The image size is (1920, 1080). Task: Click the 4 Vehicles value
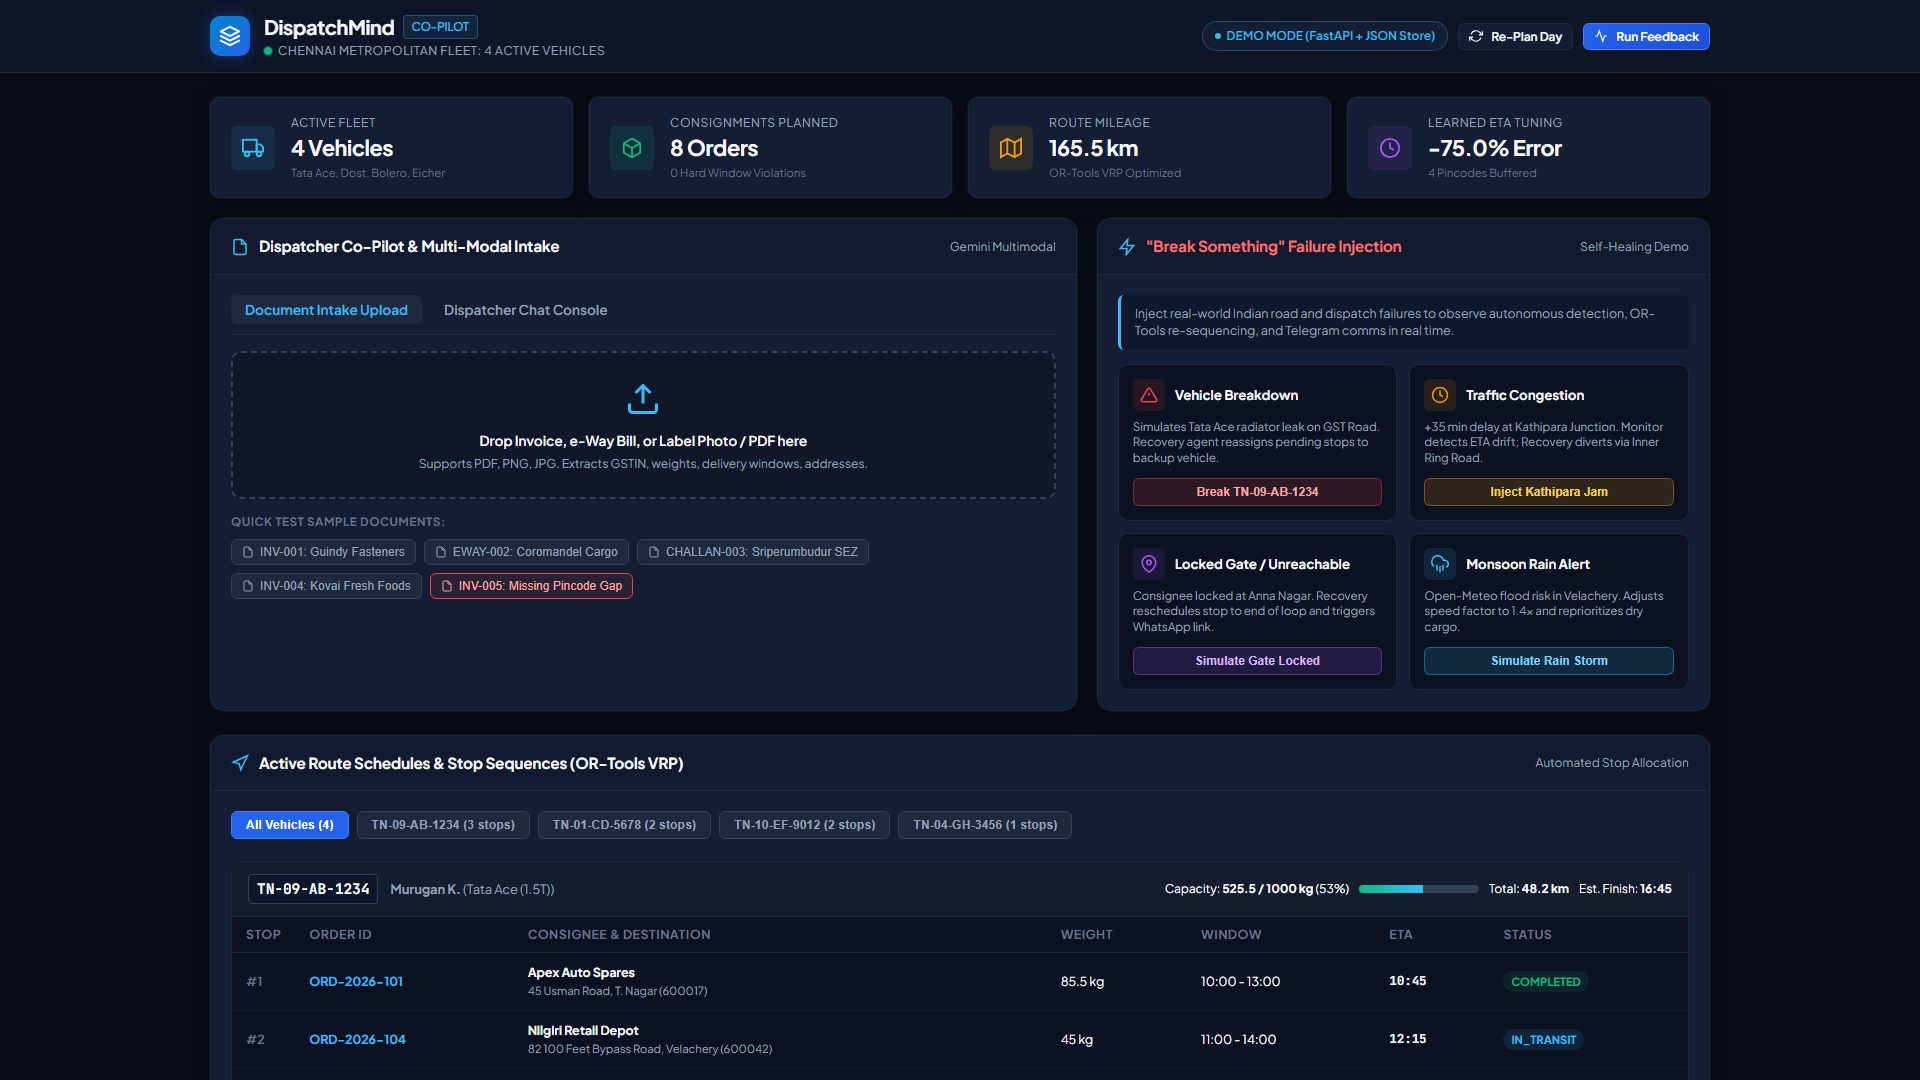[342, 148]
